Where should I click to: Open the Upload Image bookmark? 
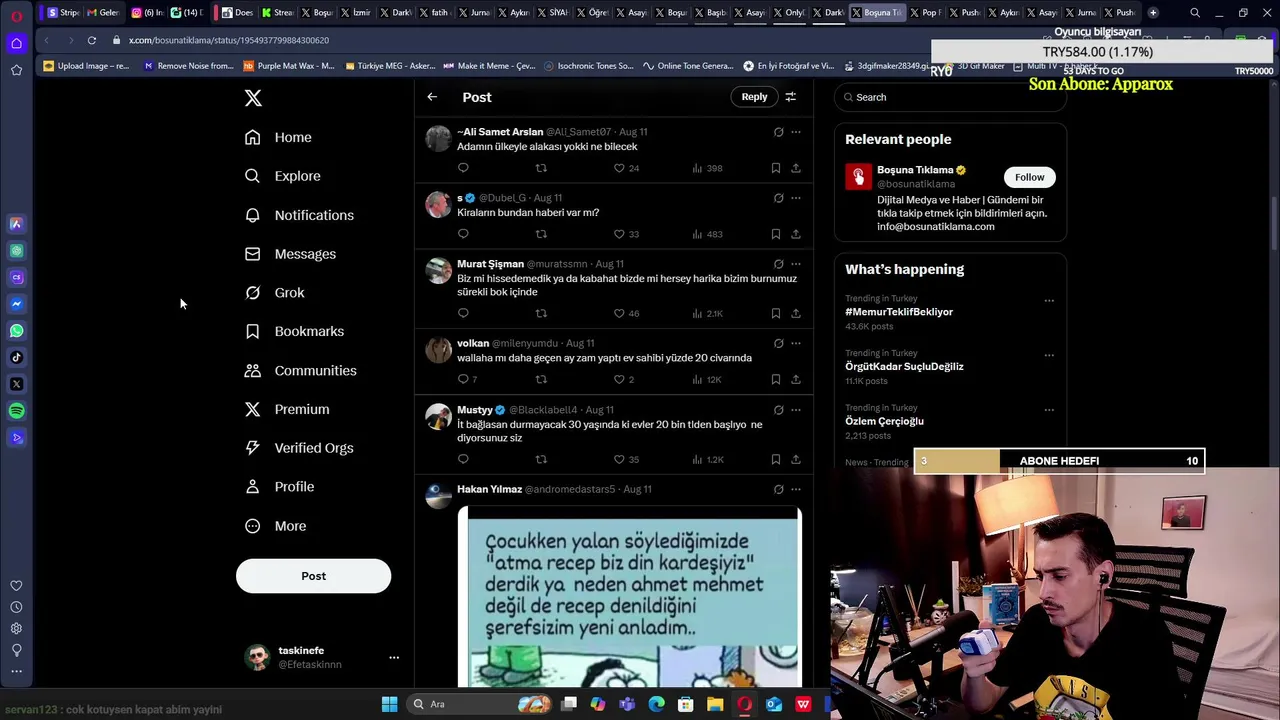pos(87,66)
